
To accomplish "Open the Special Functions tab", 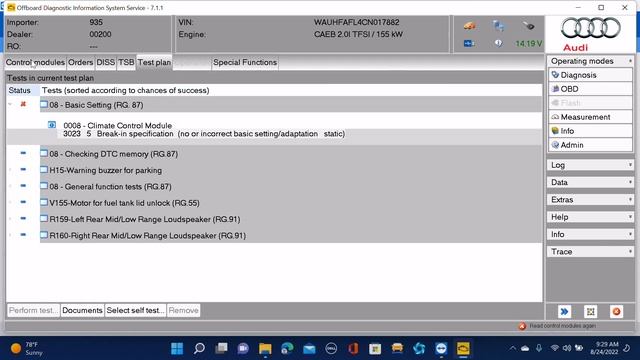I will pyautogui.click(x=245, y=62).
